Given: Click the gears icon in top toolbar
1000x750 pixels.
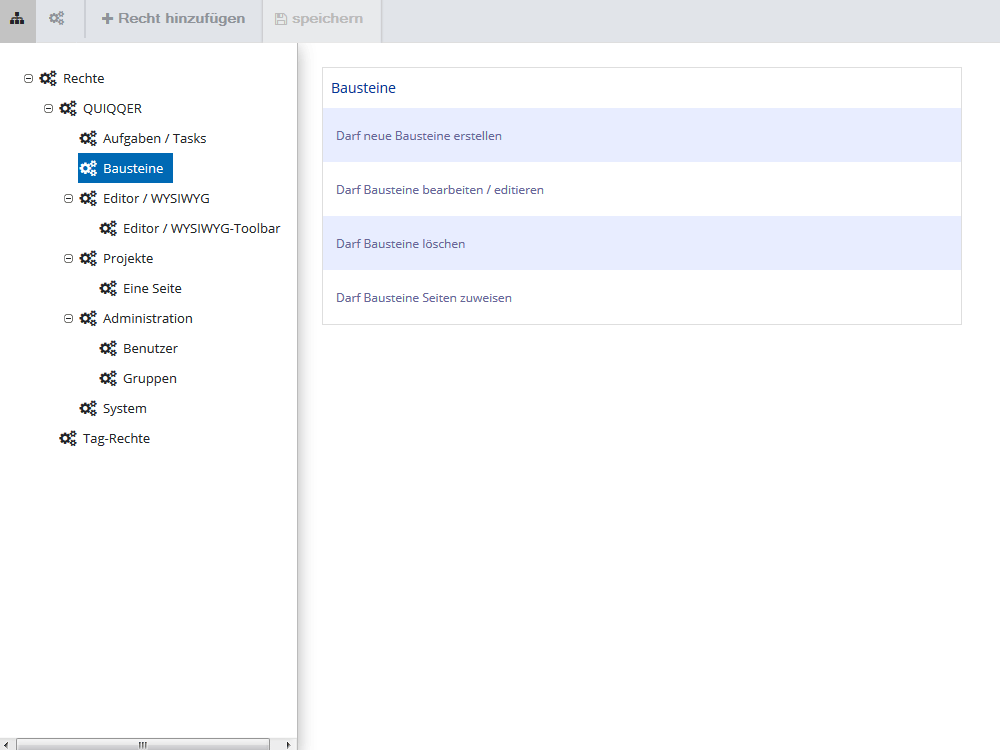Looking at the screenshot, I should 57,18.
